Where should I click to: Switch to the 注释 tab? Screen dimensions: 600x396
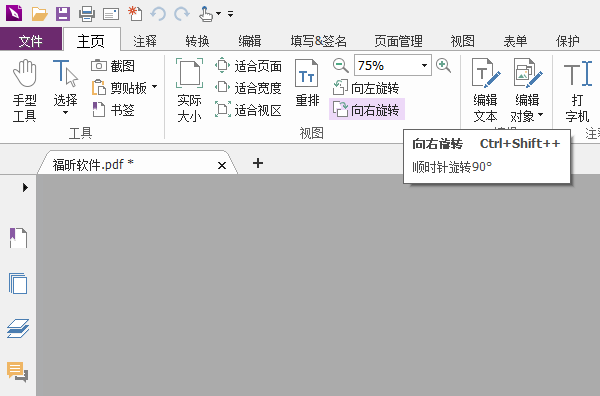click(145, 41)
